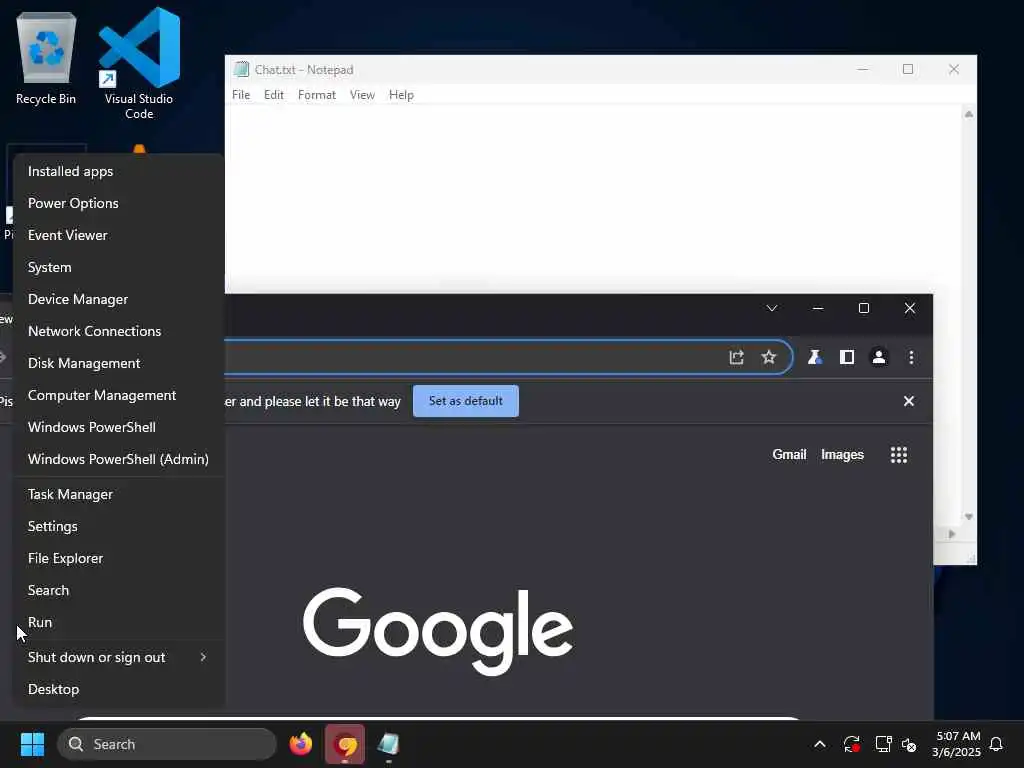1024x768 pixels.
Task: Maximize the Notepad window
Action: point(908,69)
